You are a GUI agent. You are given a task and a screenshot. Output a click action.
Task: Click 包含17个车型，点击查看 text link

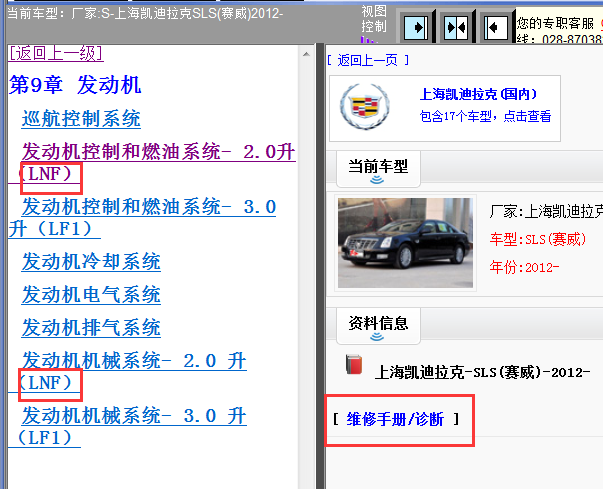485,116
